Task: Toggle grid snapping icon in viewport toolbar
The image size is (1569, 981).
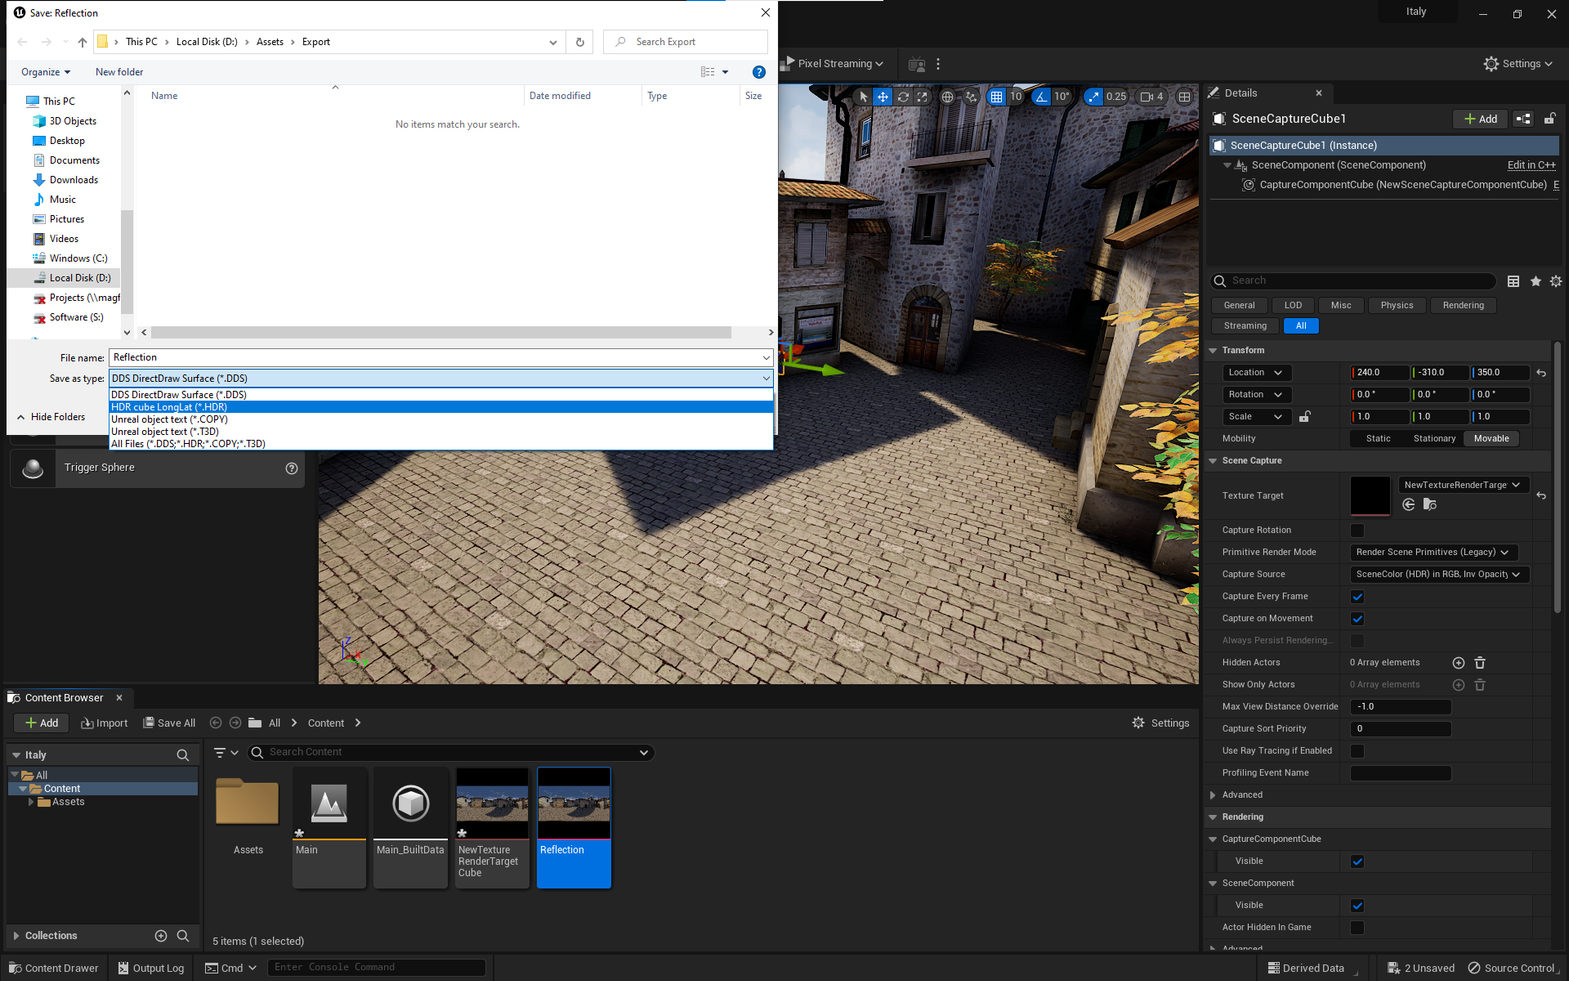Action: tap(996, 97)
